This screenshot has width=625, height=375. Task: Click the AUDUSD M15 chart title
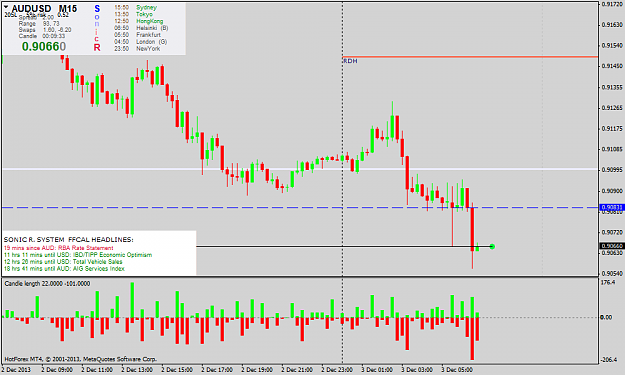point(44,8)
